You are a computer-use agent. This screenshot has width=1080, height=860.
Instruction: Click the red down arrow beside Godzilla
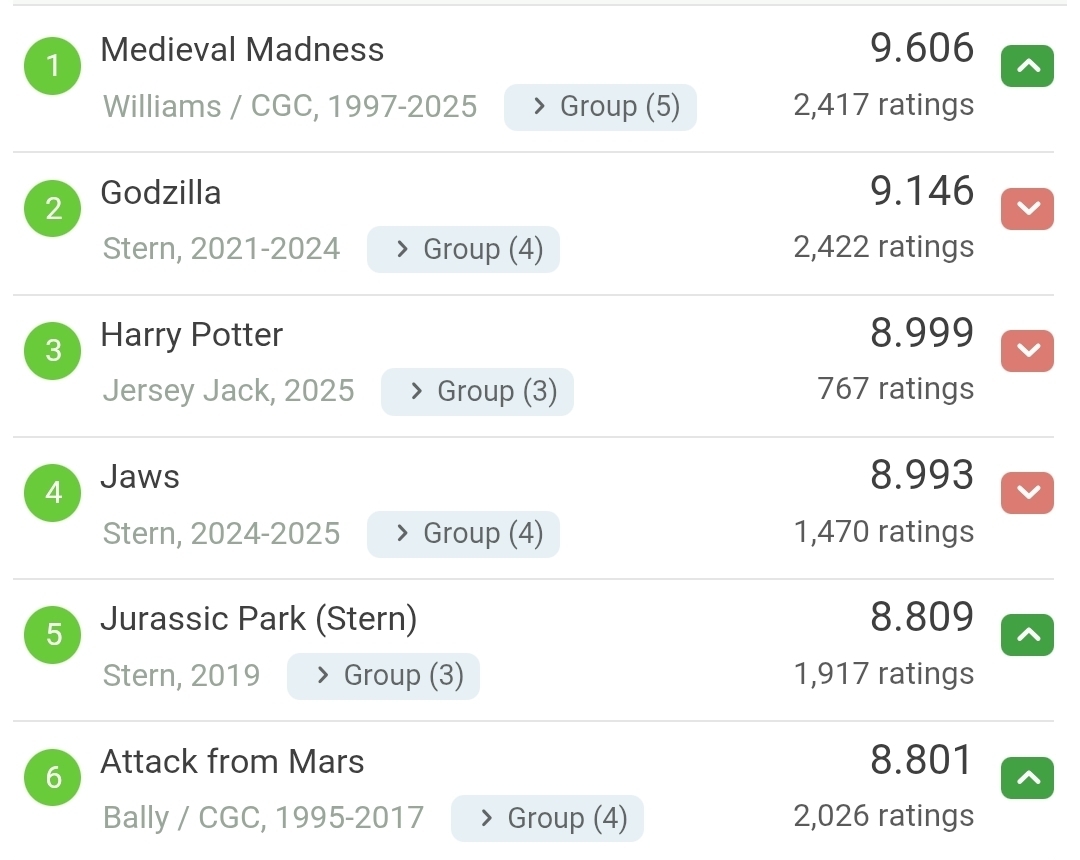point(1027,209)
